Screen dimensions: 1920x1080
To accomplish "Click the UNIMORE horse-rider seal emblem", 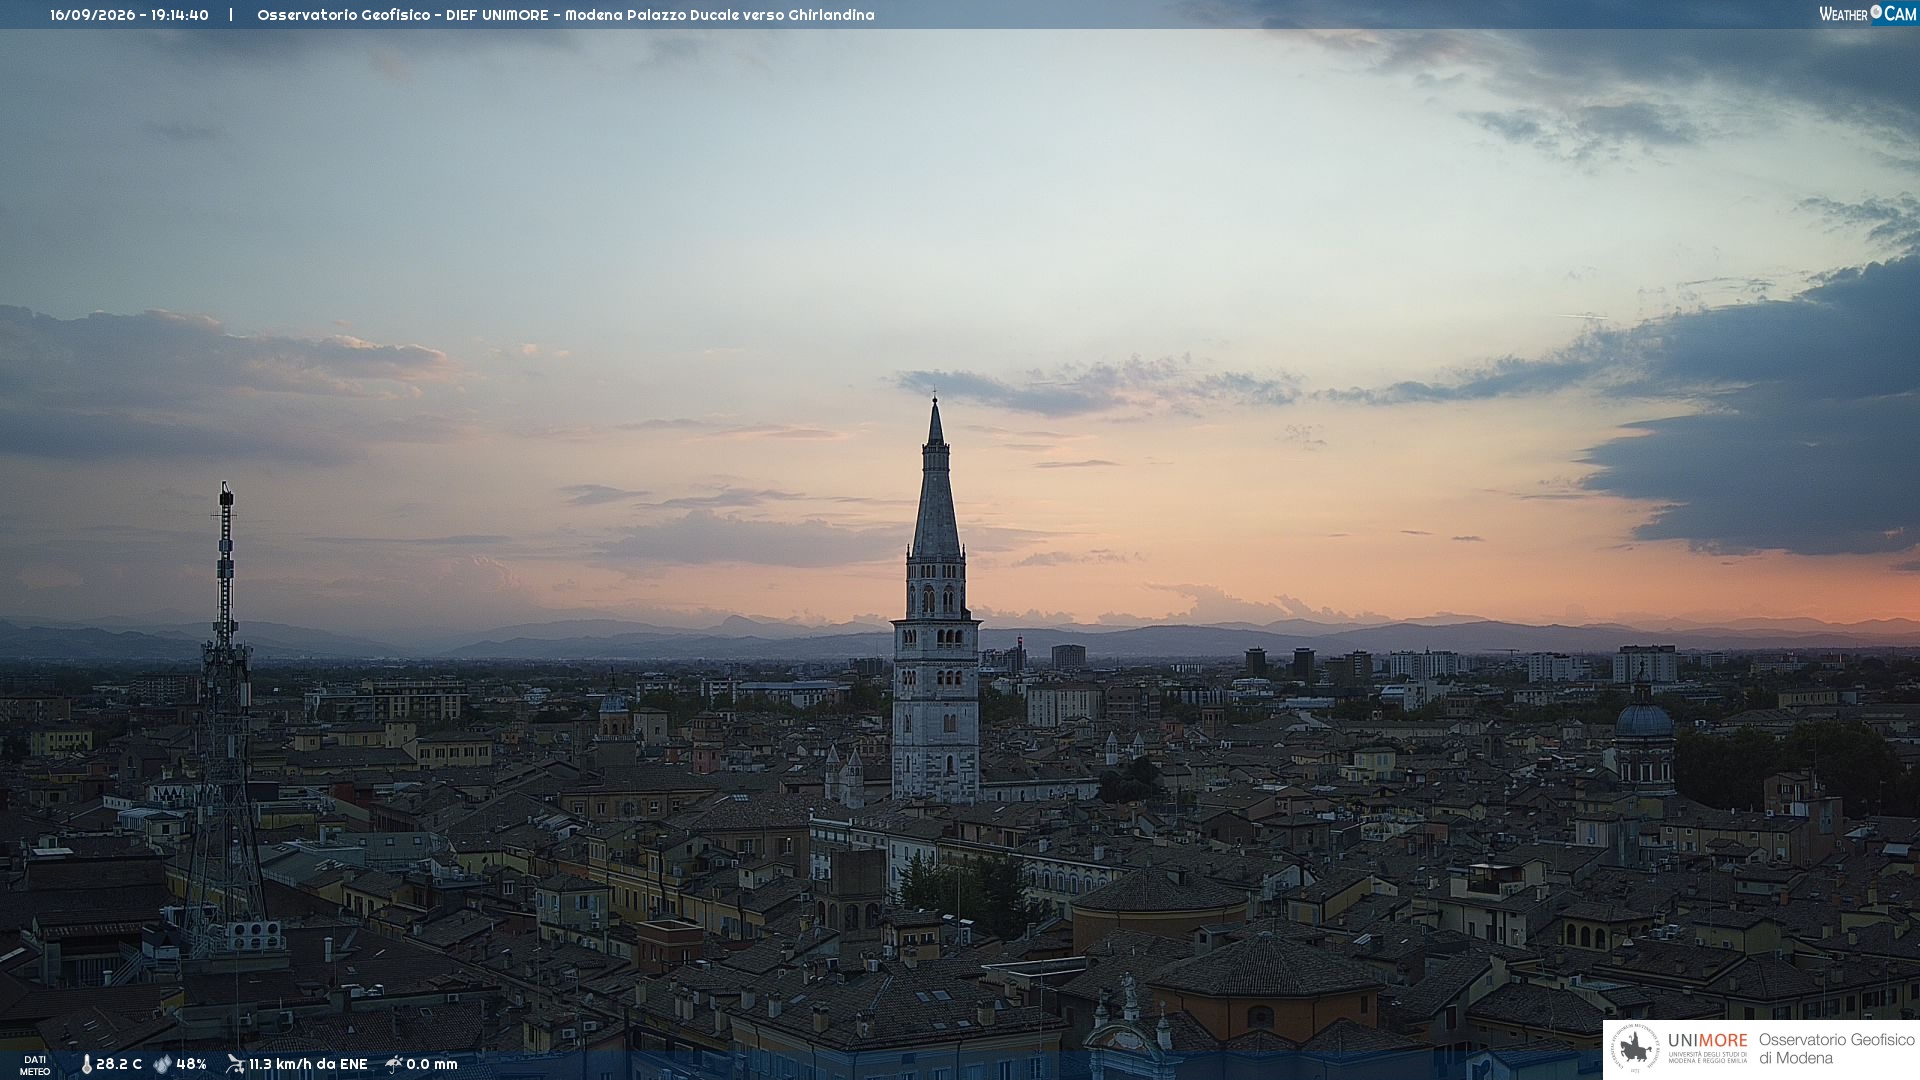I will tap(1636, 1048).
